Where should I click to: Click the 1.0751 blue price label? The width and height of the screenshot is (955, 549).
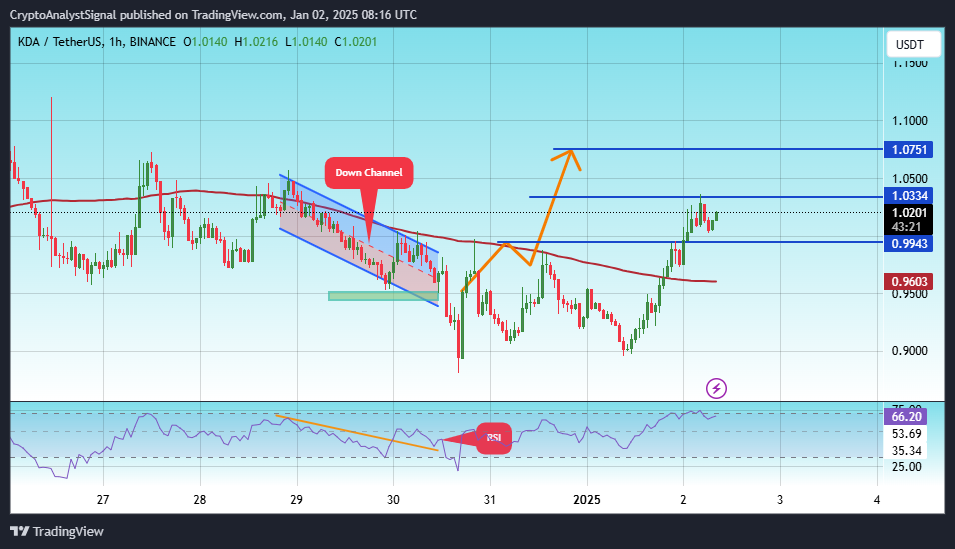point(909,149)
